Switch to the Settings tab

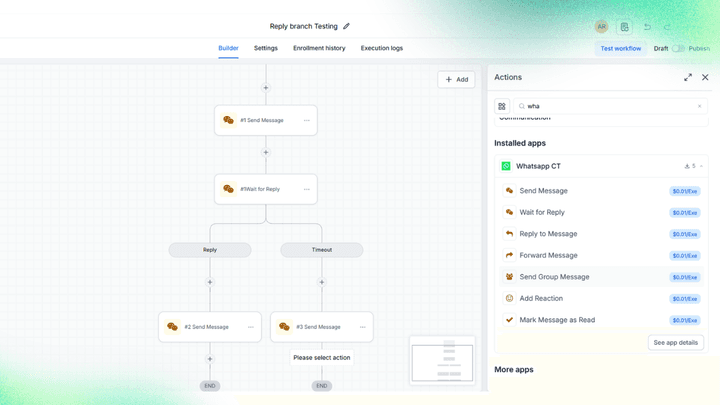click(x=266, y=48)
